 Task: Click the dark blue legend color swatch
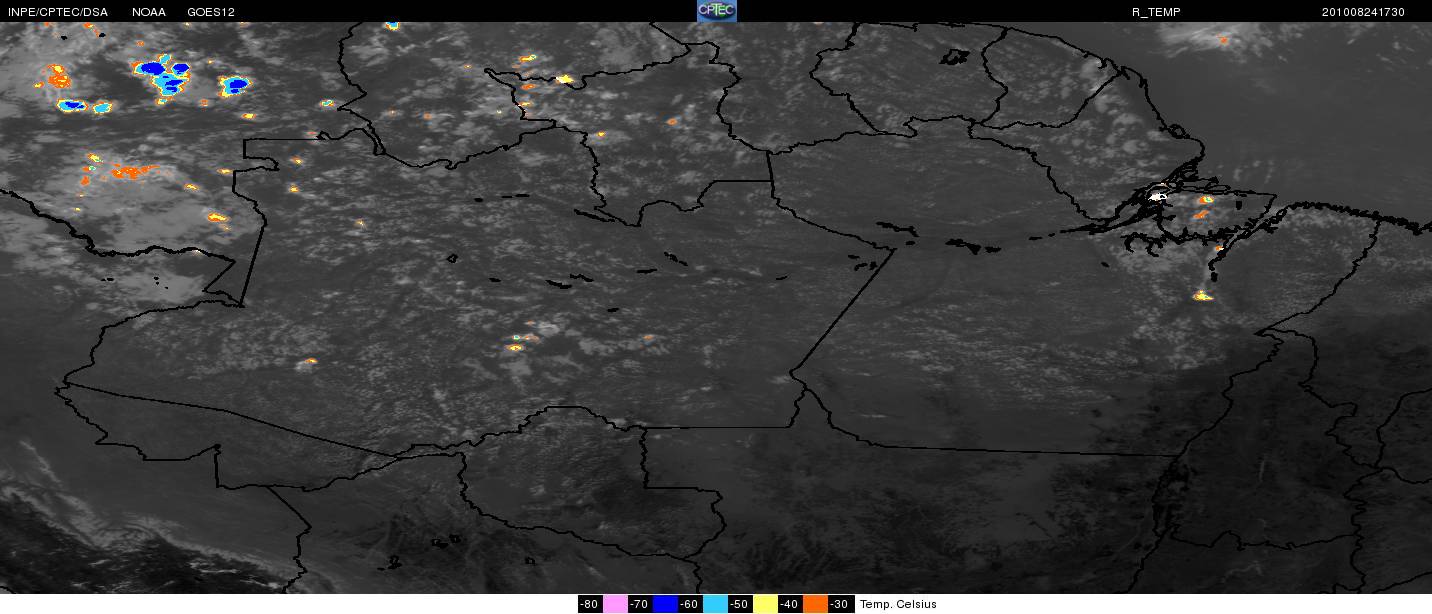point(665,604)
